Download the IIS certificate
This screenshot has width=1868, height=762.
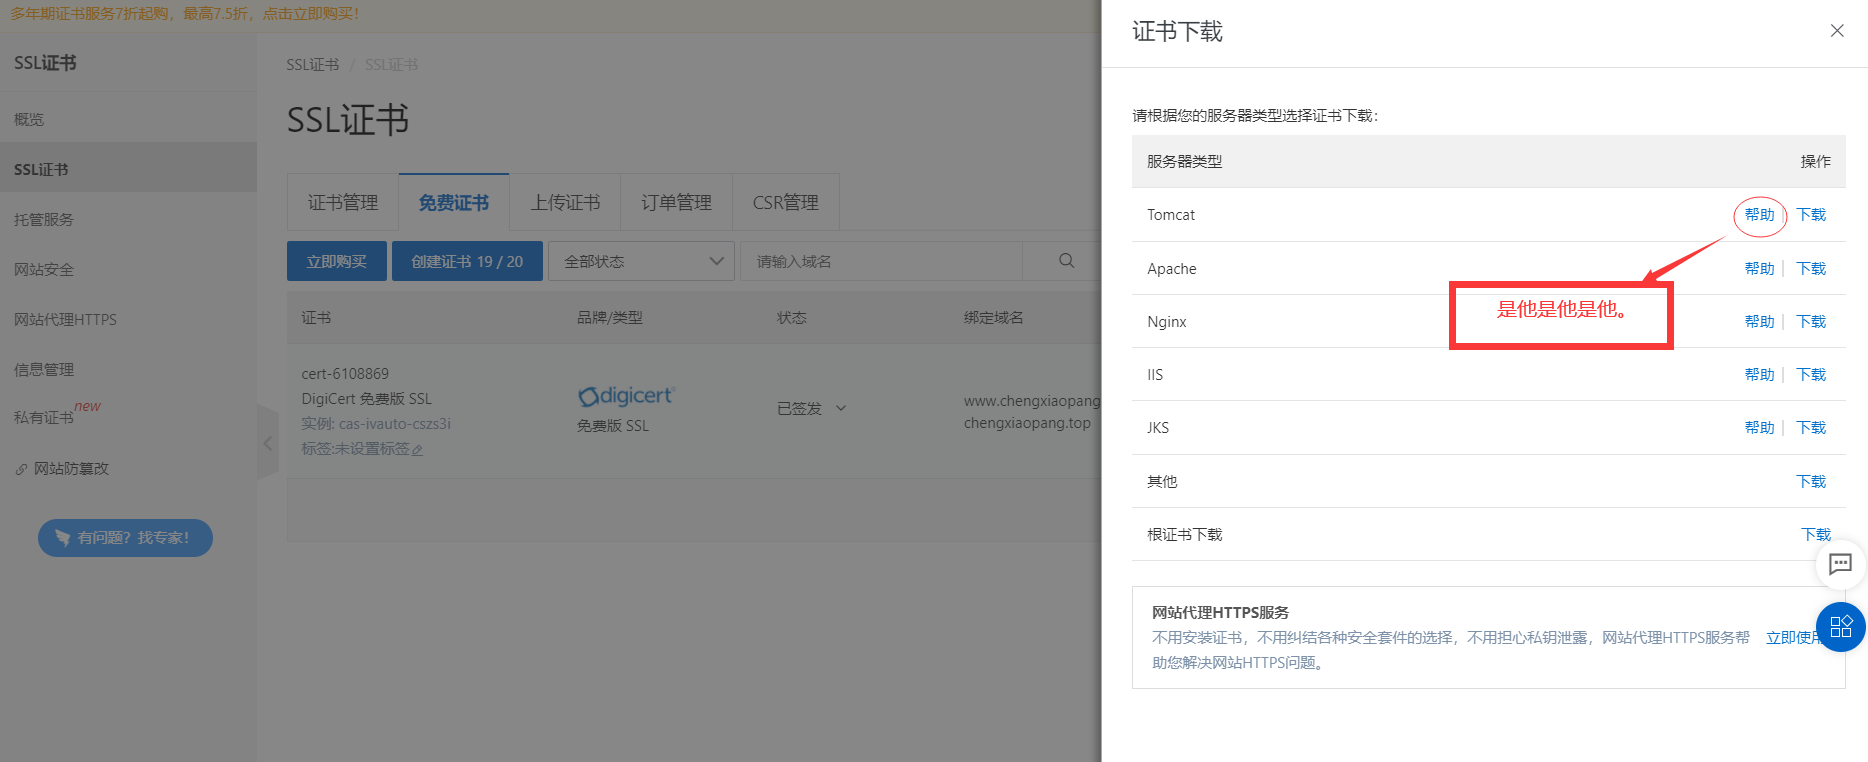point(1811,375)
